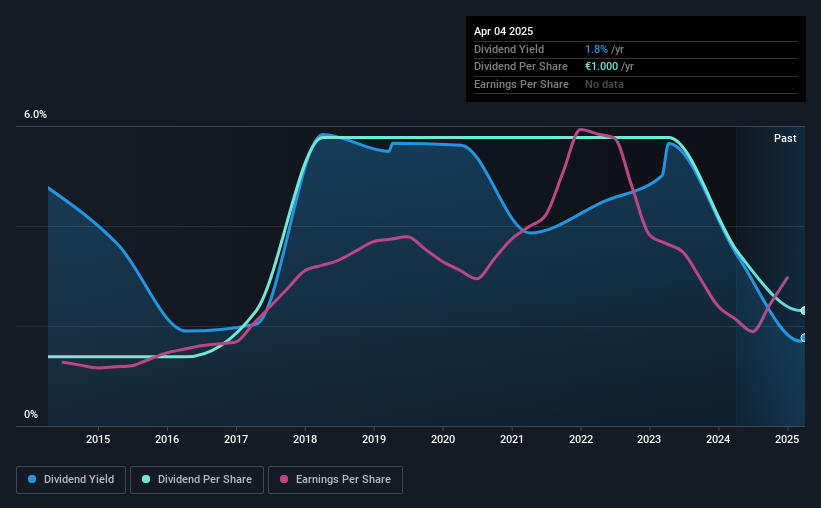Click the Apr 04 2025 tooltip date
Viewport: 821px width, 508px height.
(504, 31)
